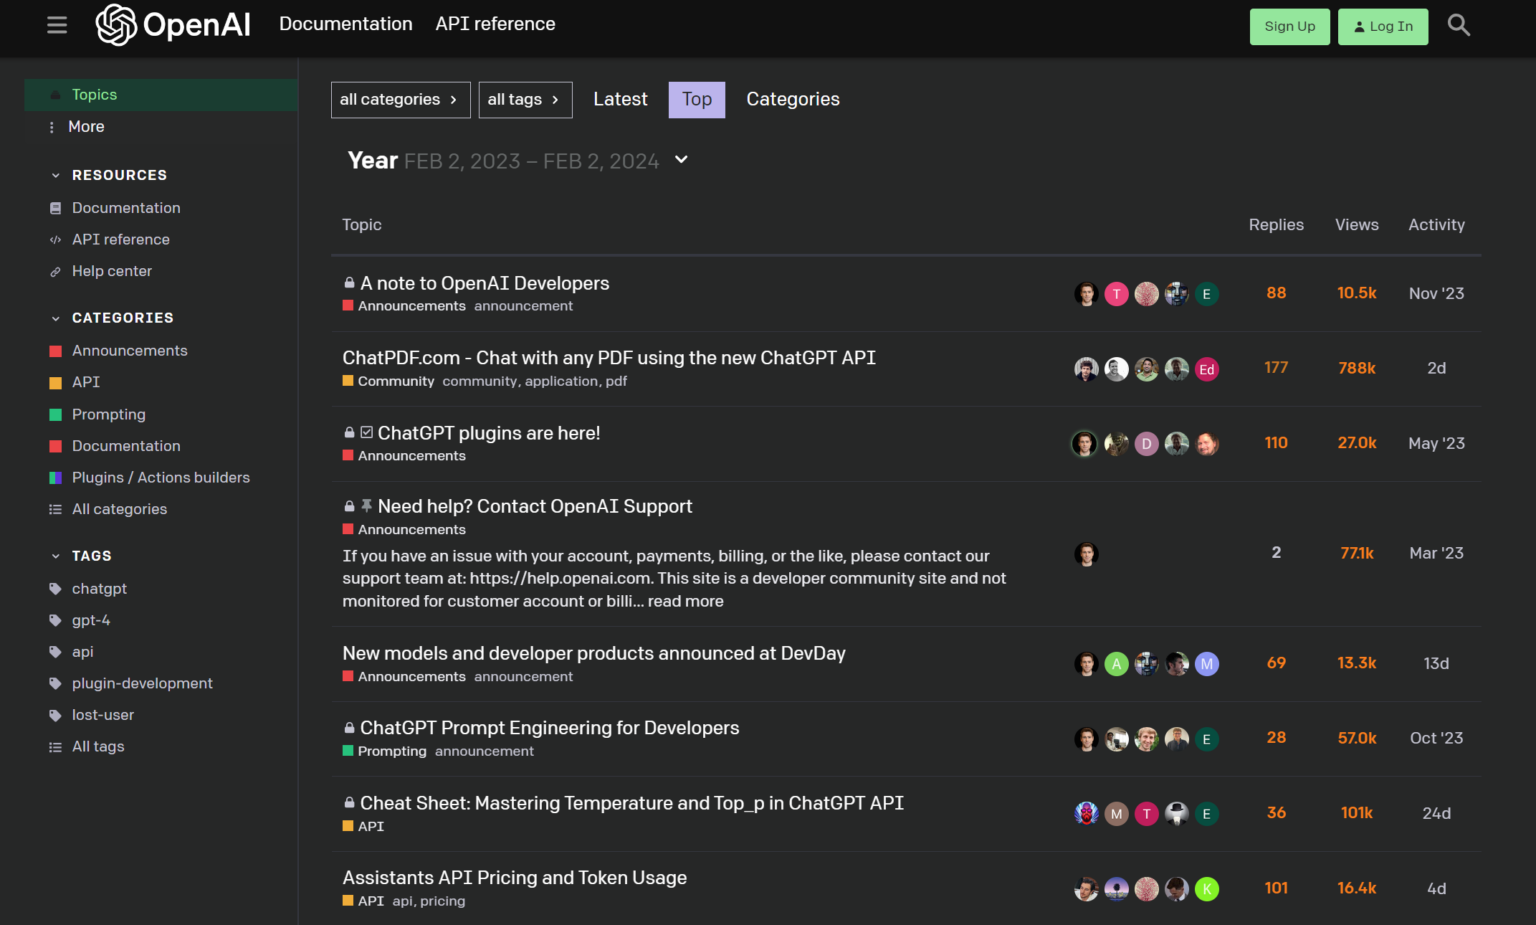Switch to the Categories tab

tap(792, 100)
